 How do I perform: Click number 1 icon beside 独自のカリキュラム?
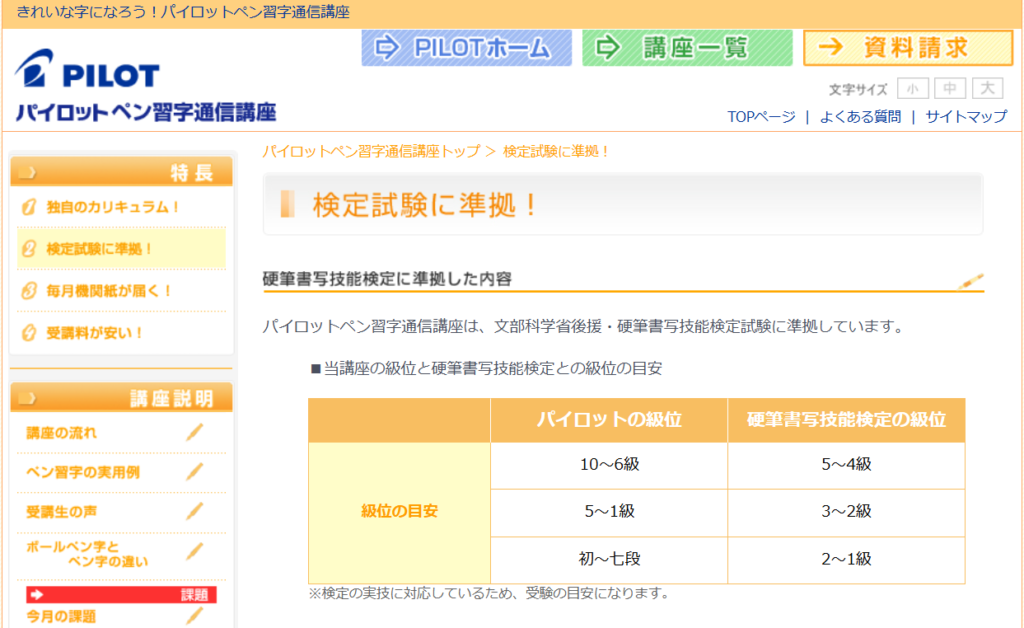(29, 207)
